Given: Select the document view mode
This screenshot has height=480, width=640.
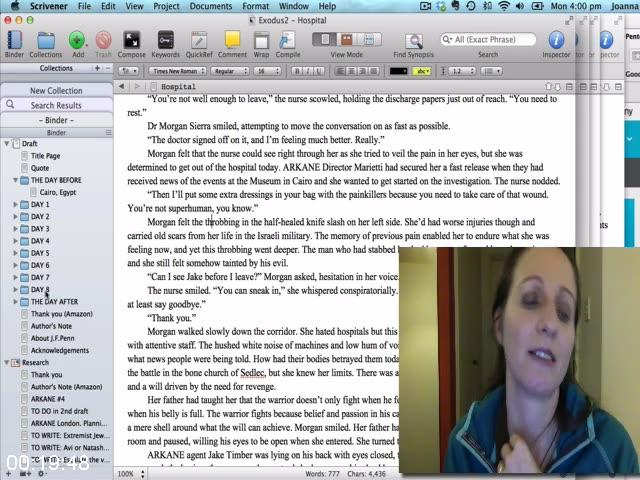Looking at the screenshot, I should click(x=324, y=40).
